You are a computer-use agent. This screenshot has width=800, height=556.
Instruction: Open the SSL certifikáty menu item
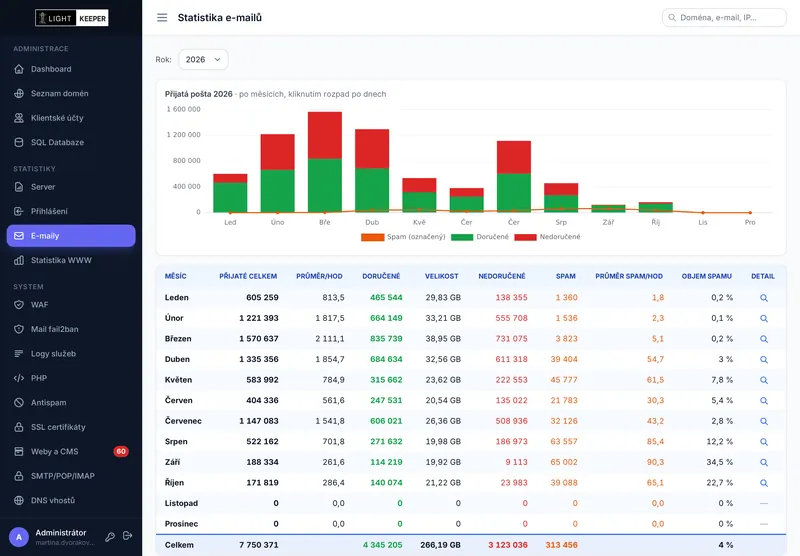coord(71,427)
